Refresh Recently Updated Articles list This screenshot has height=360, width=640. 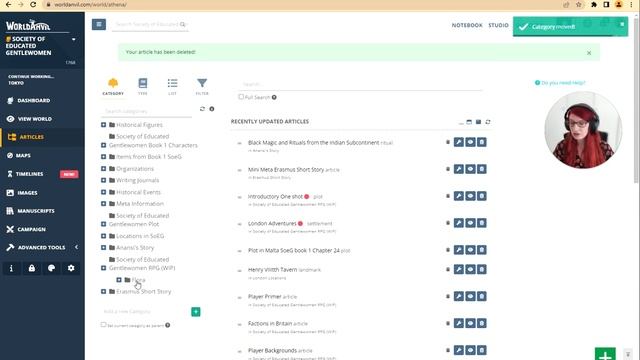pyautogui.click(x=488, y=122)
